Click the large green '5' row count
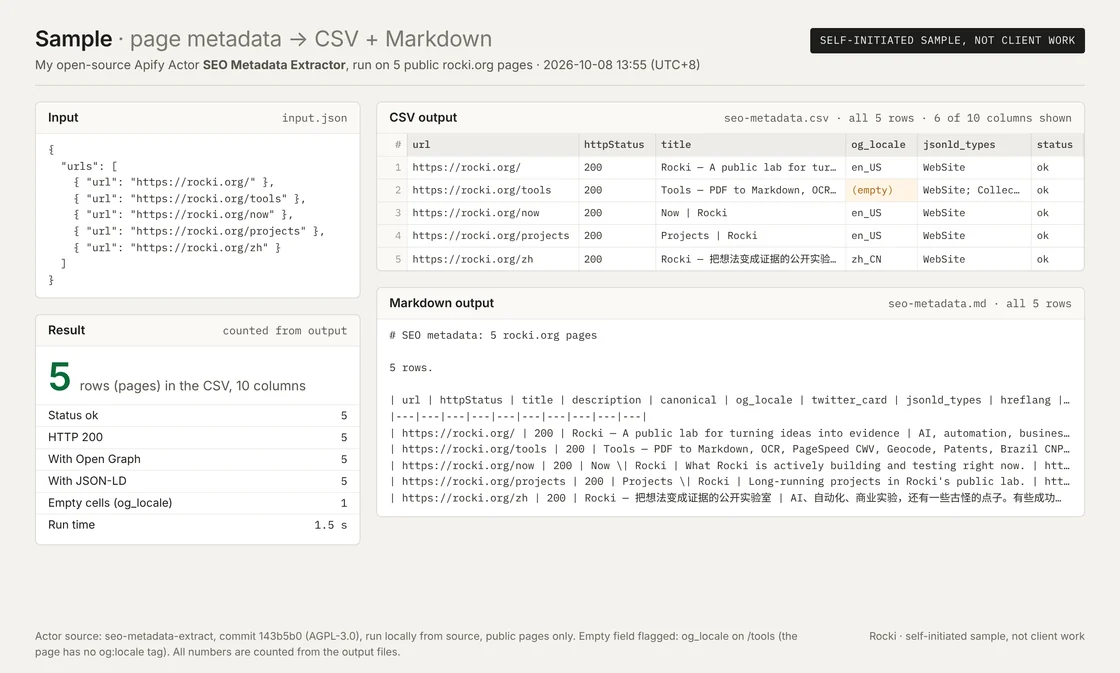Image resolution: width=1120 pixels, height=673 pixels. point(60,377)
